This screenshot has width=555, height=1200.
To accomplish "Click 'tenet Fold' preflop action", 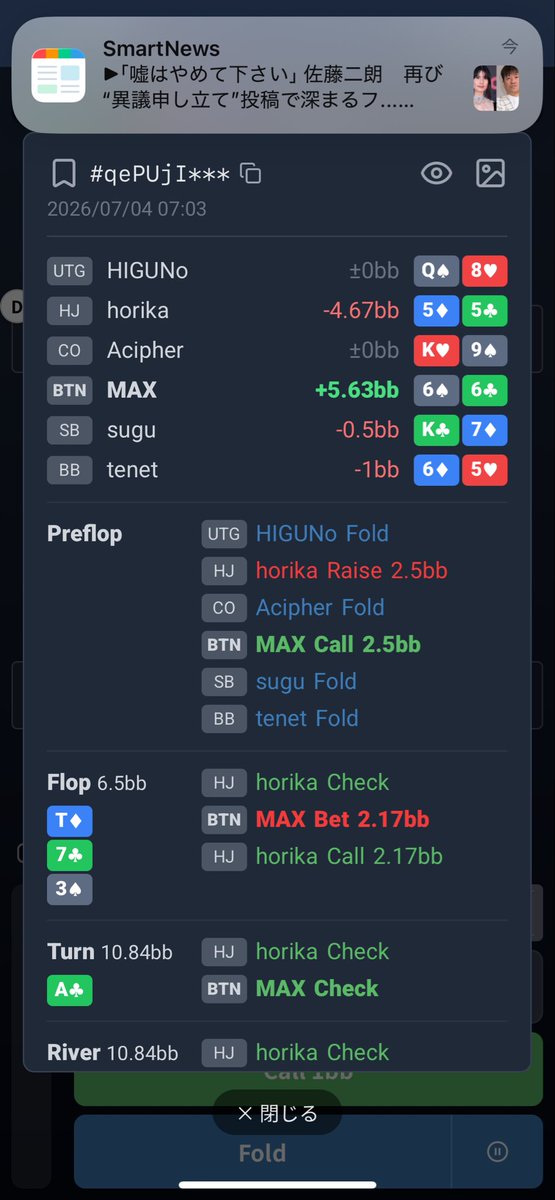I will (307, 718).
